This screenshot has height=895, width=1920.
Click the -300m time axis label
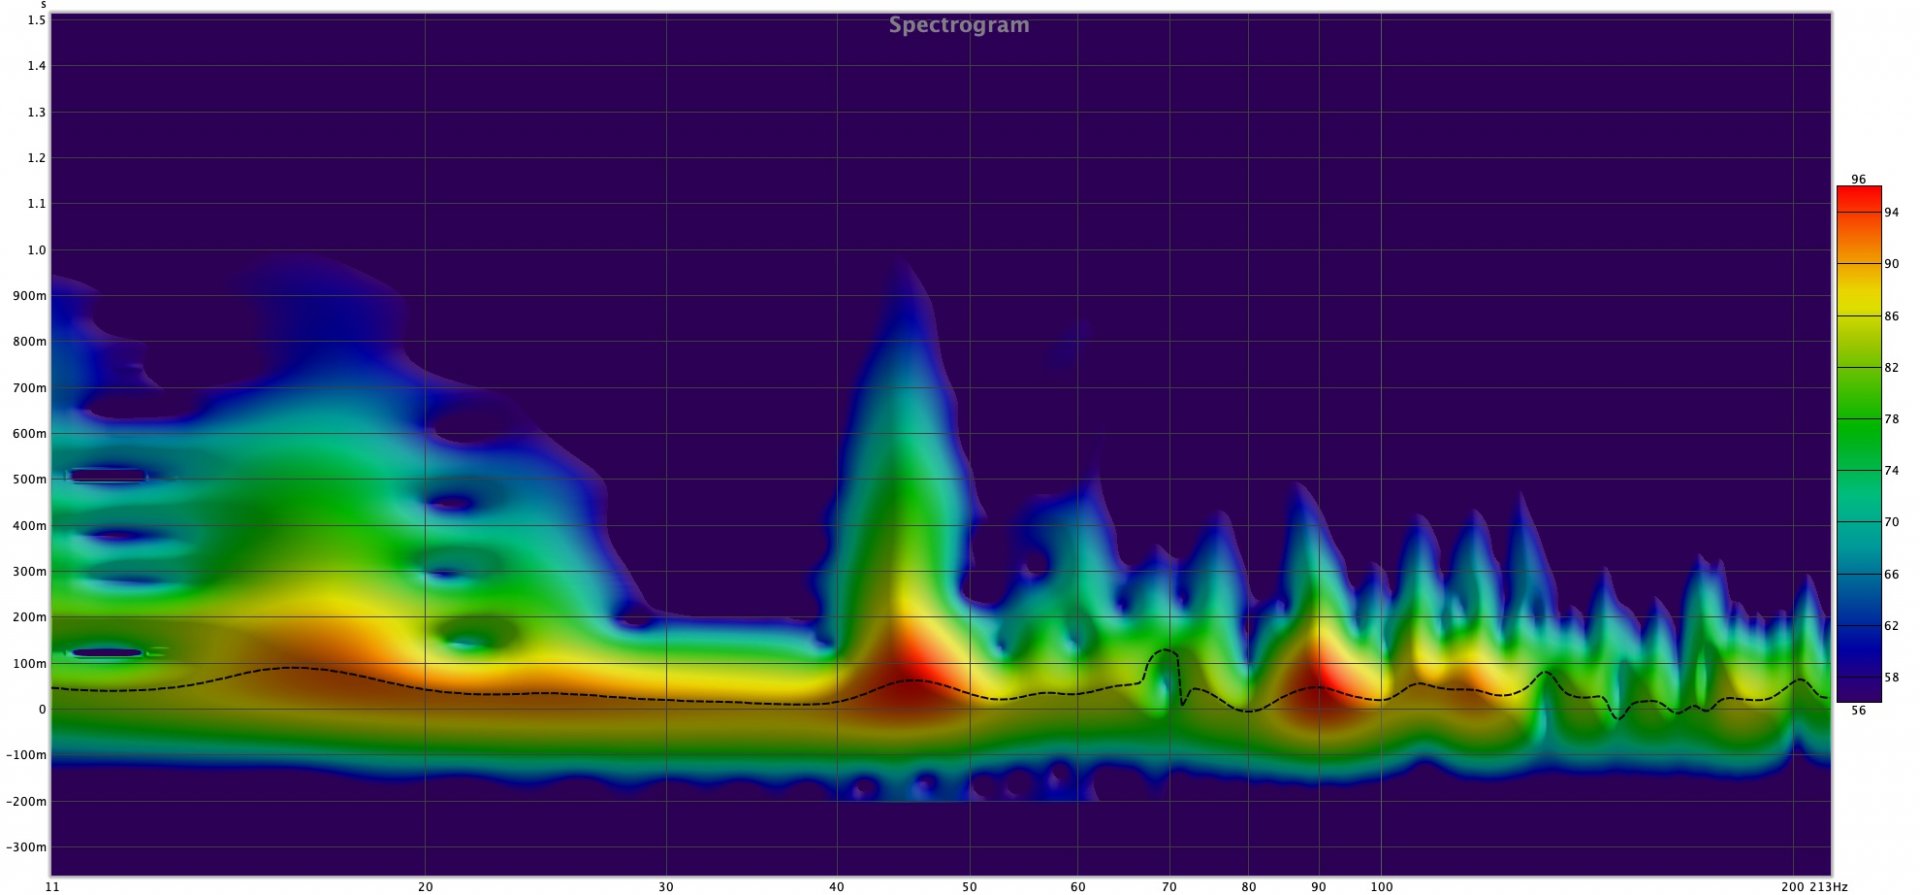[x=26, y=848]
